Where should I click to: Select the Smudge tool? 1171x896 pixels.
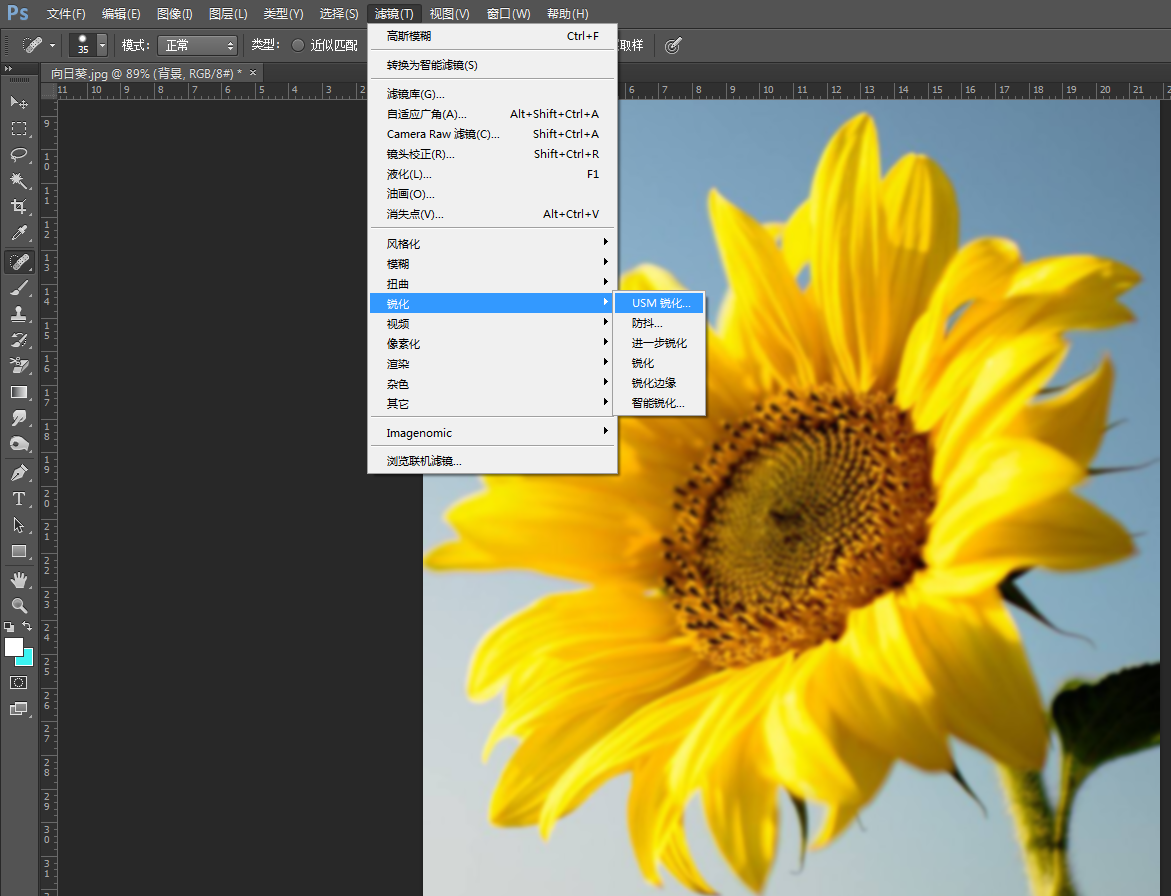[x=19, y=418]
